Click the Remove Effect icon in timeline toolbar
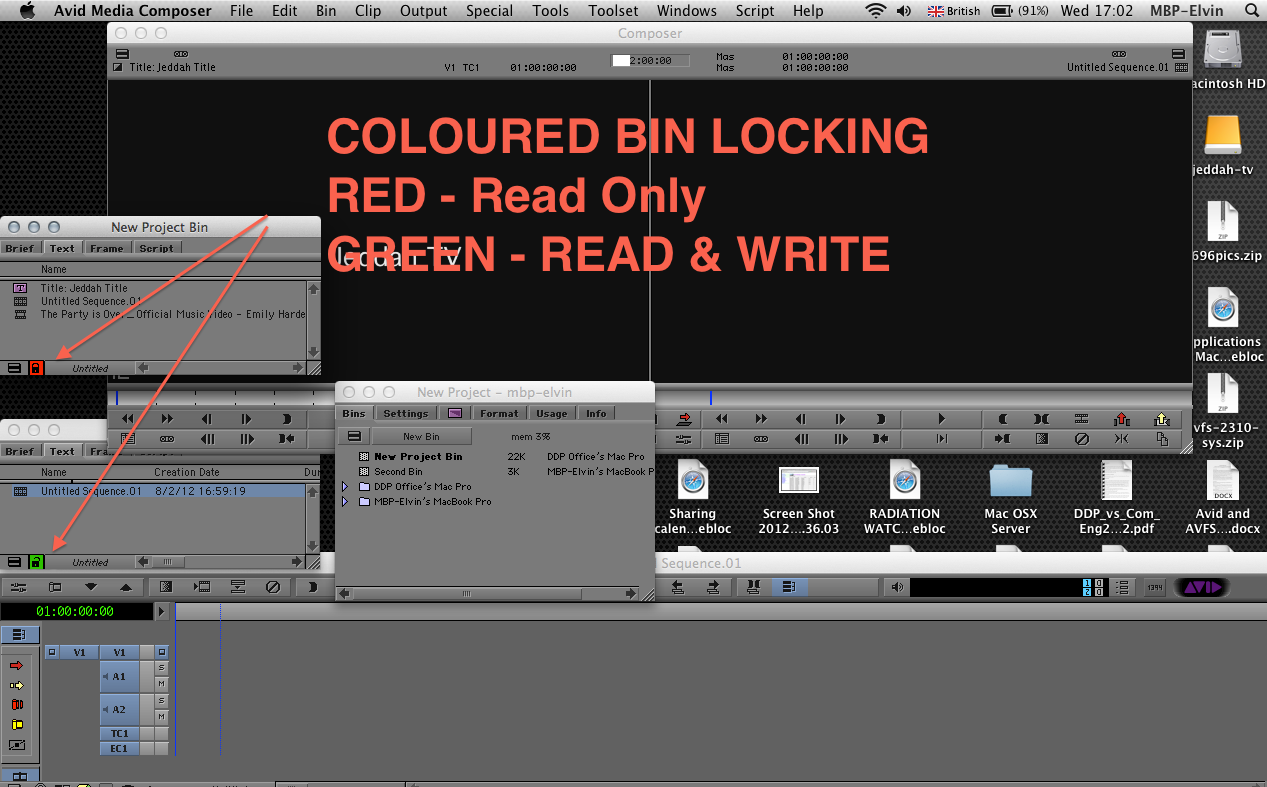The height and width of the screenshot is (787, 1267). coord(273,587)
